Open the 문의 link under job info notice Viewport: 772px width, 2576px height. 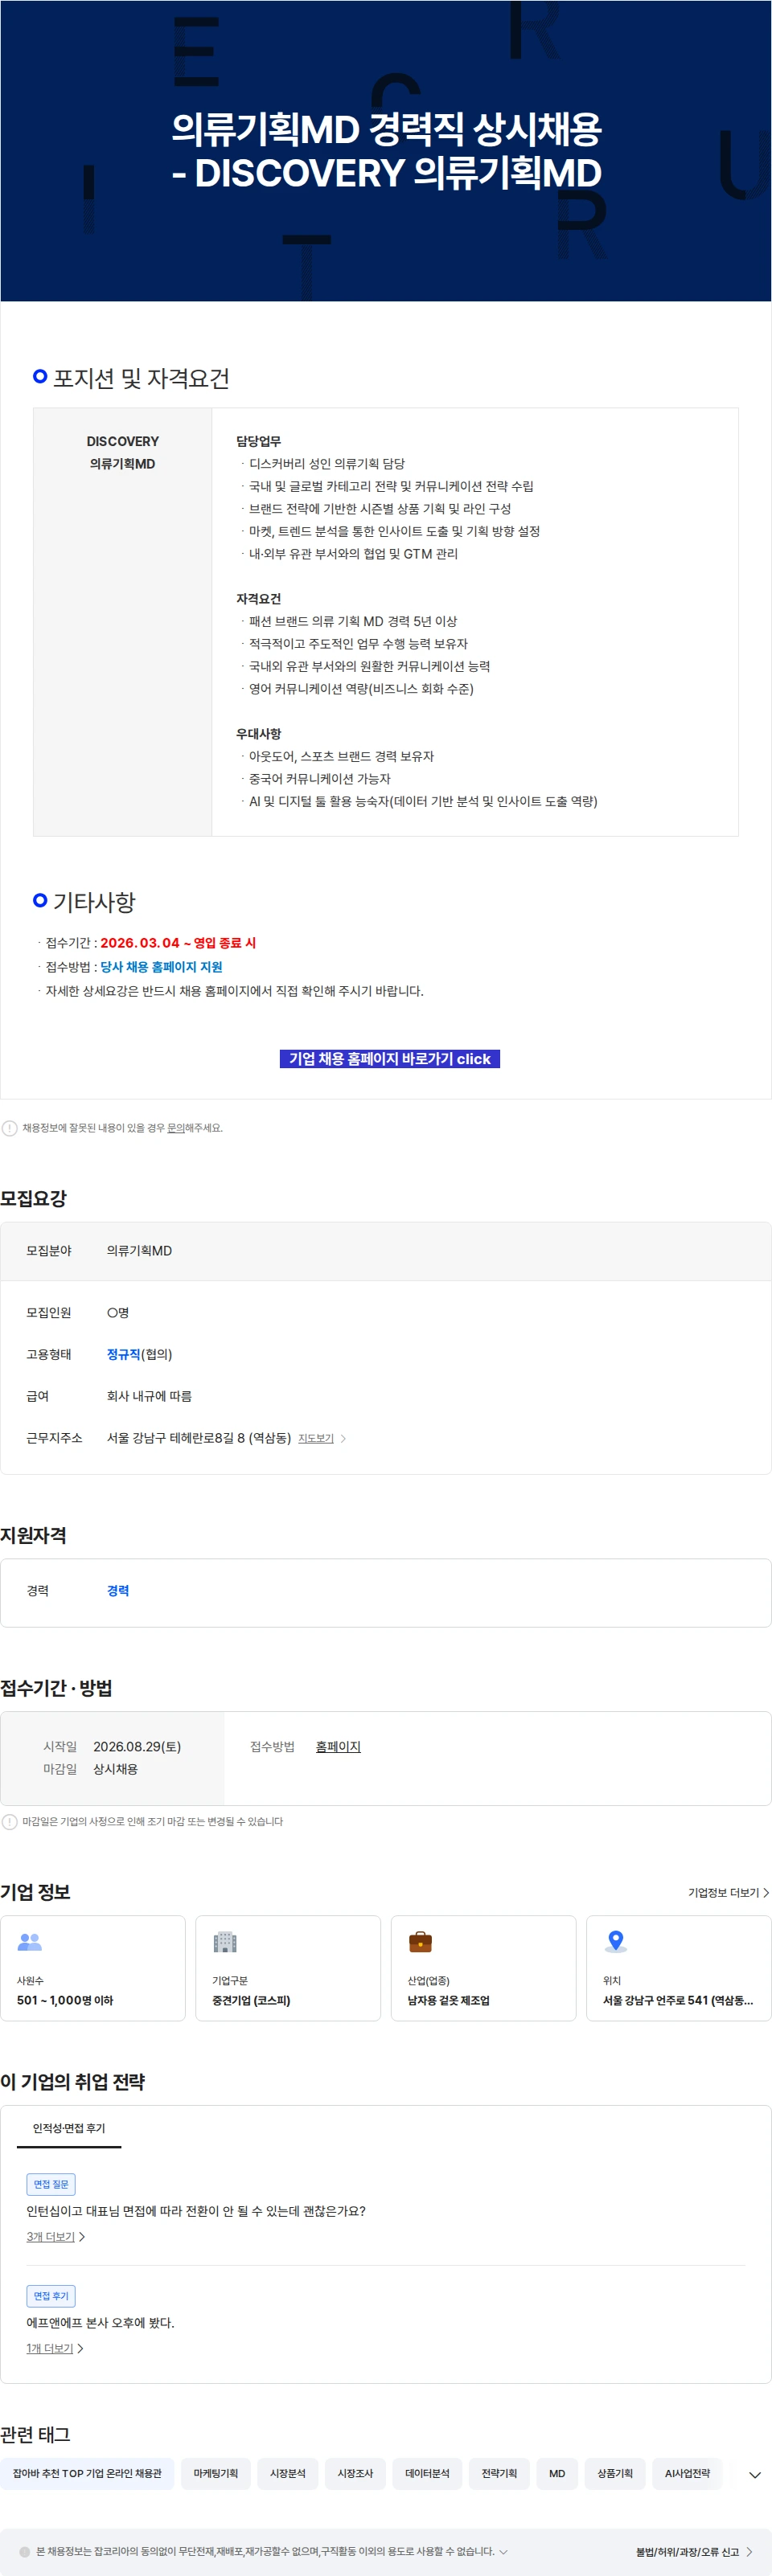click(x=175, y=1128)
